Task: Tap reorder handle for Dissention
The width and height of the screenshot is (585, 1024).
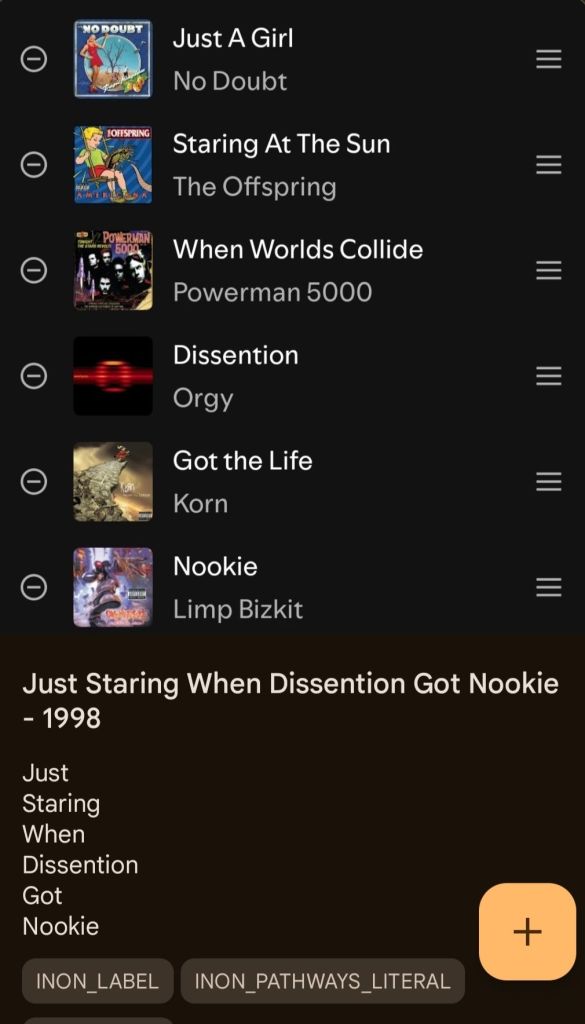Action: (548, 376)
